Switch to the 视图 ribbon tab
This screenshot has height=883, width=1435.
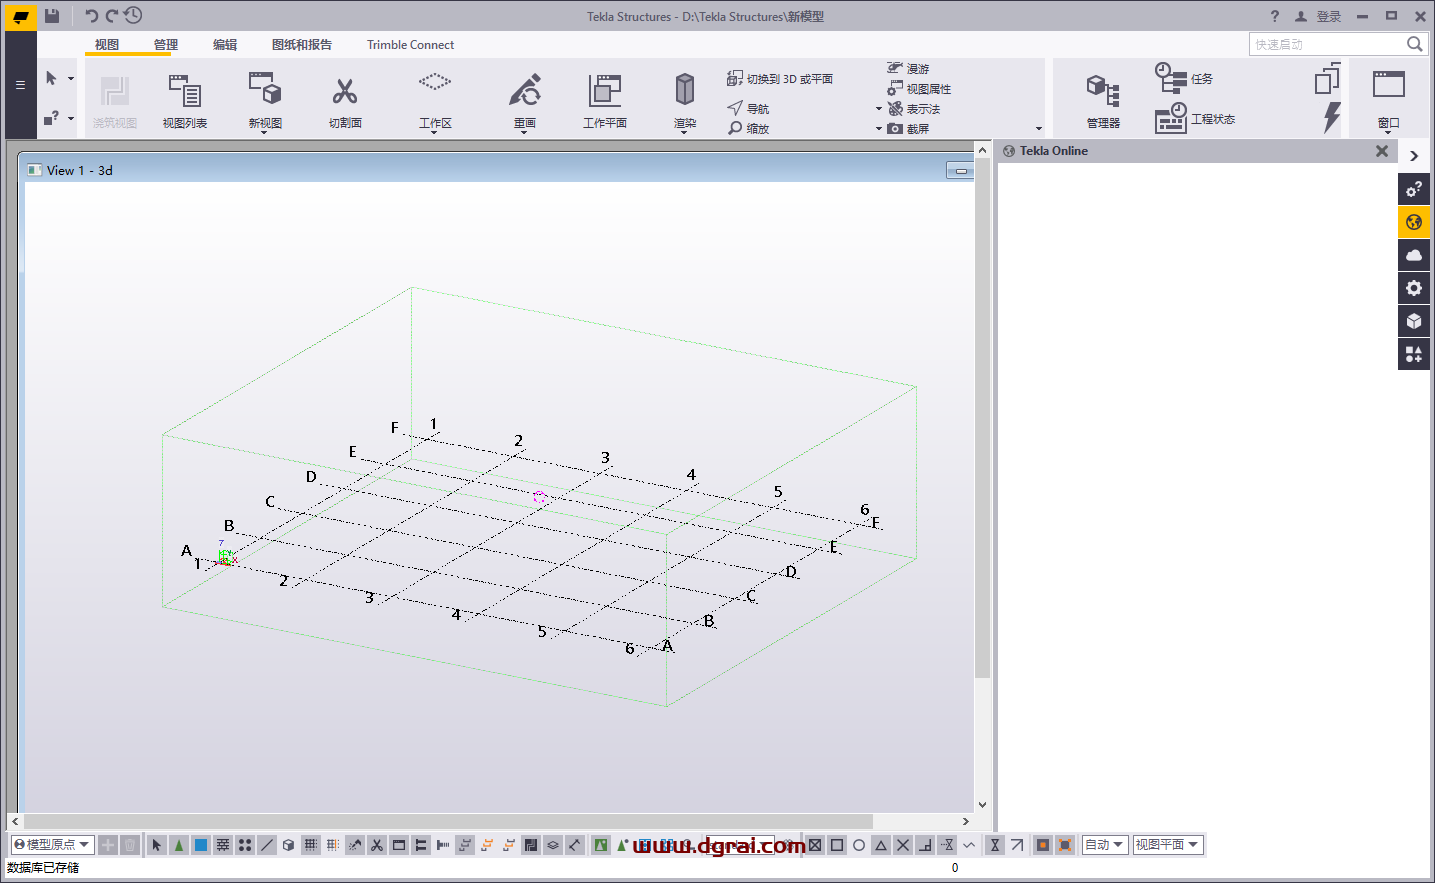[x=107, y=45]
